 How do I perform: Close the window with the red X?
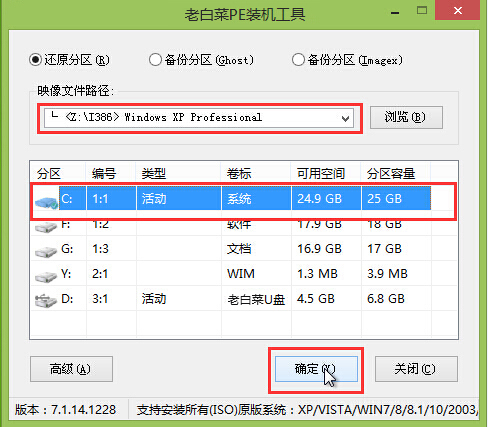458,10
